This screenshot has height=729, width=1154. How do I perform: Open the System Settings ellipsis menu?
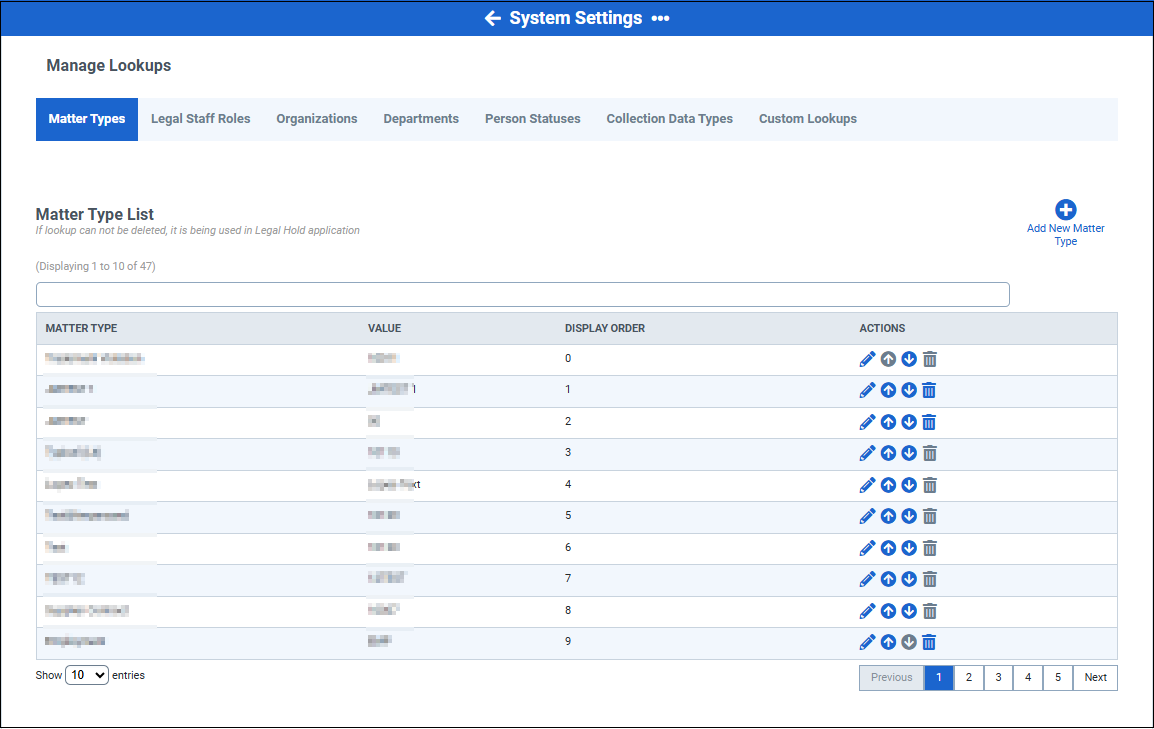pos(660,18)
